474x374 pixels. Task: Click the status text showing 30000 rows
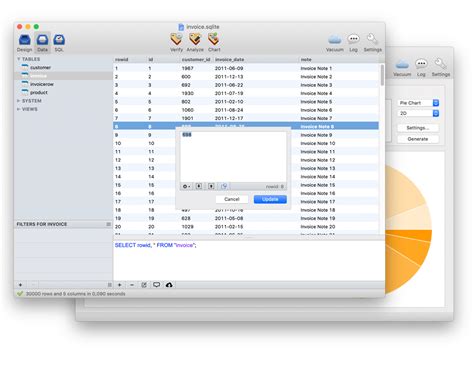click(x=76, y=294)
